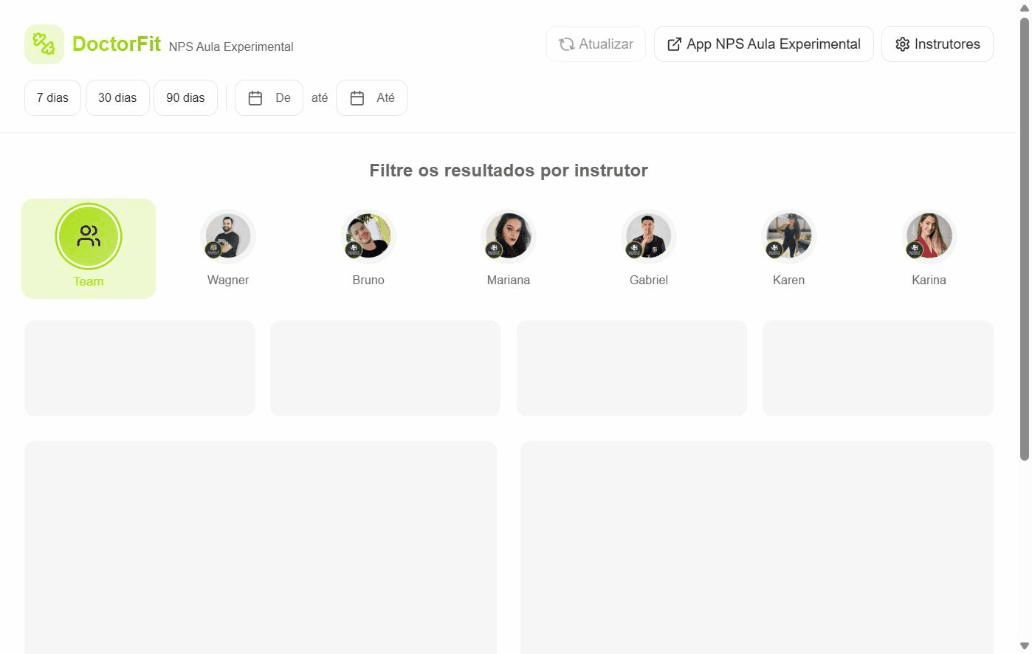
Task: Select the 90 dias period filter
Action: point(186,98)
